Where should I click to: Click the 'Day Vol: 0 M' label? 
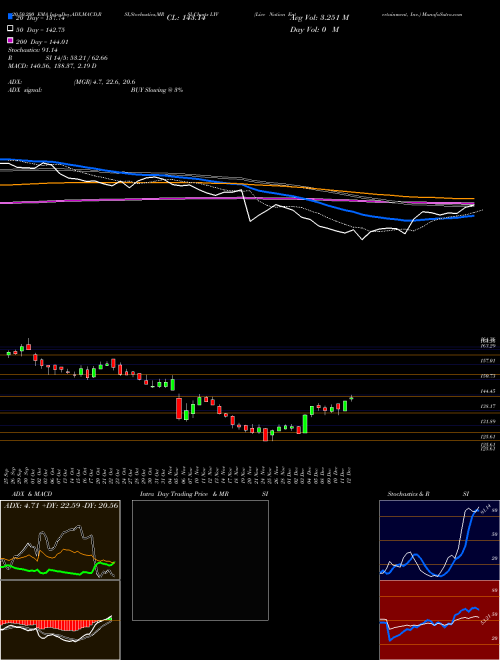(x=314, y=29)
